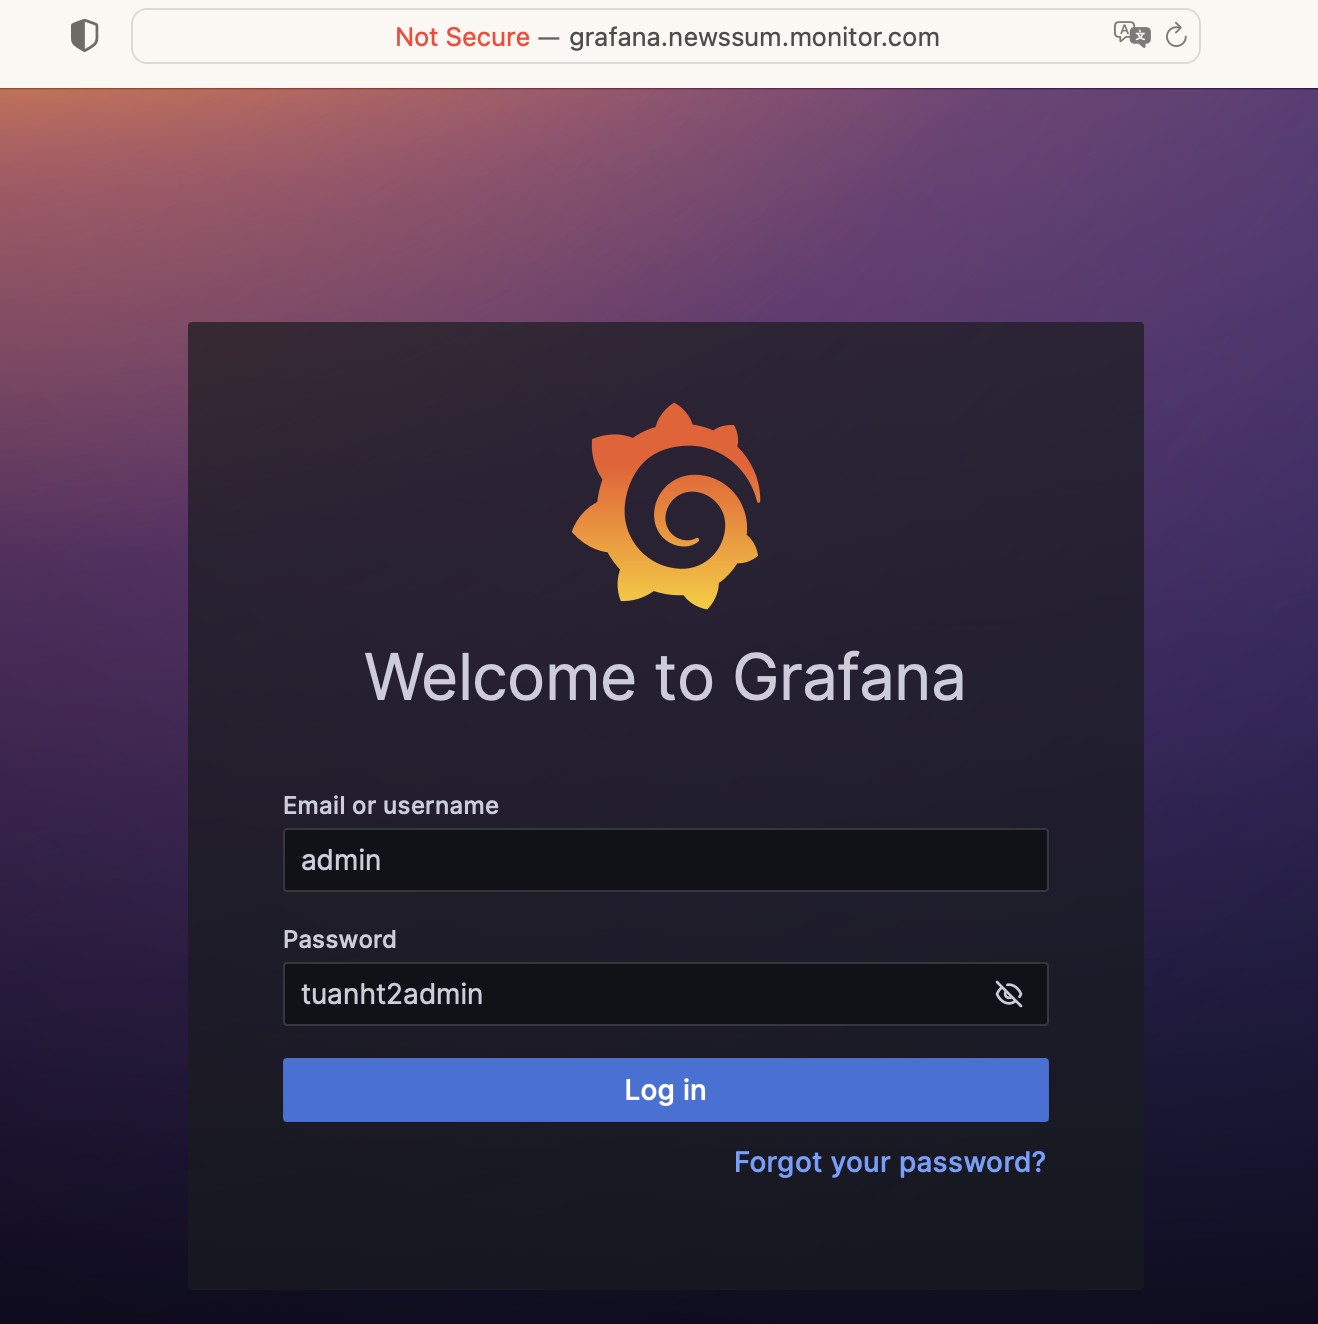Click the privacy shield icon in the browser toolbar
This screenshot has width=1318, height=1324.
pos(85,36)
